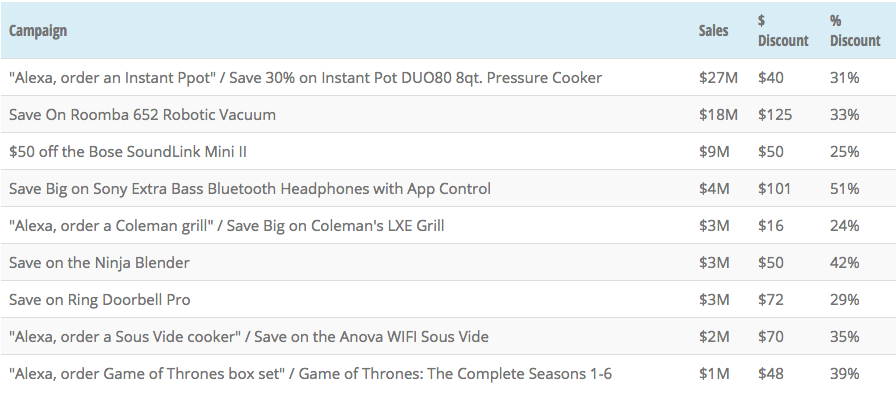This screenshot has width=896, height=398.
Task: Click the Campaign column header
Action: click(x=38, y=30)
